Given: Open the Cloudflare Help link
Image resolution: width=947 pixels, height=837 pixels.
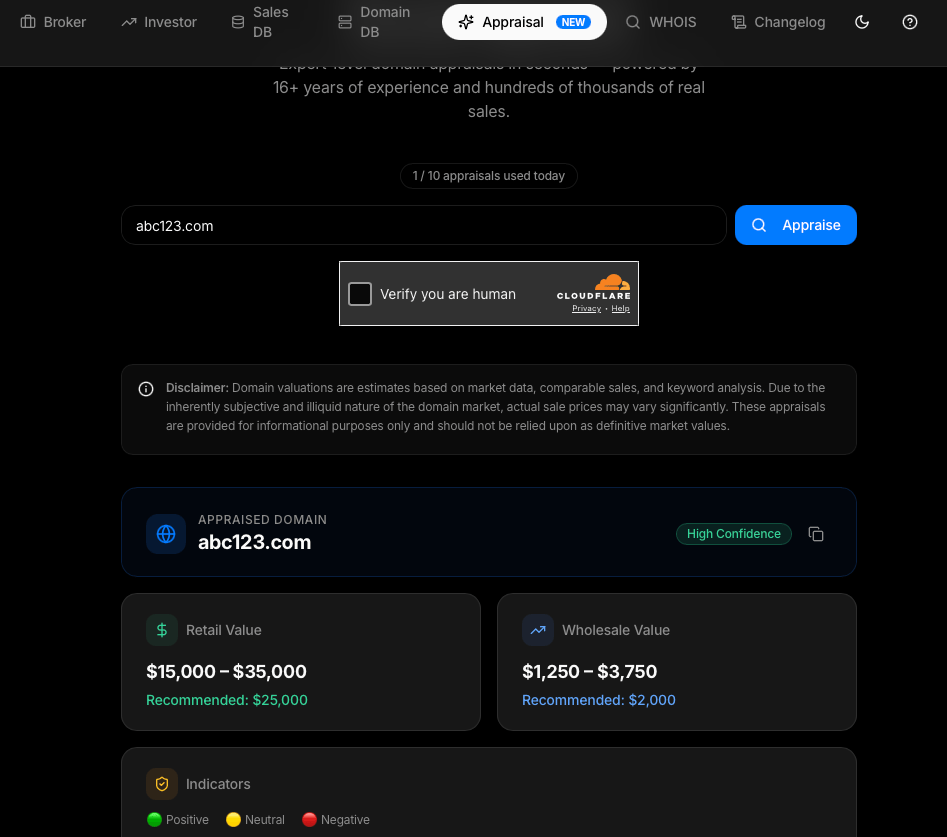Looking at the screenshot, I should click(x=621, y=309).
